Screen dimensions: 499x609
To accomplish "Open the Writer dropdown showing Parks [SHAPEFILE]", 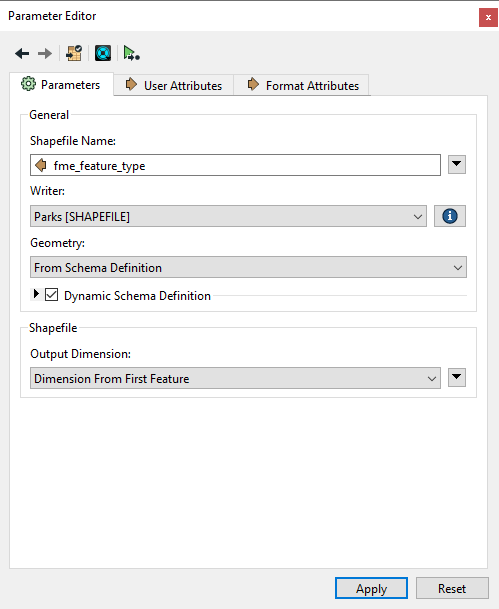I will [228, 216].
